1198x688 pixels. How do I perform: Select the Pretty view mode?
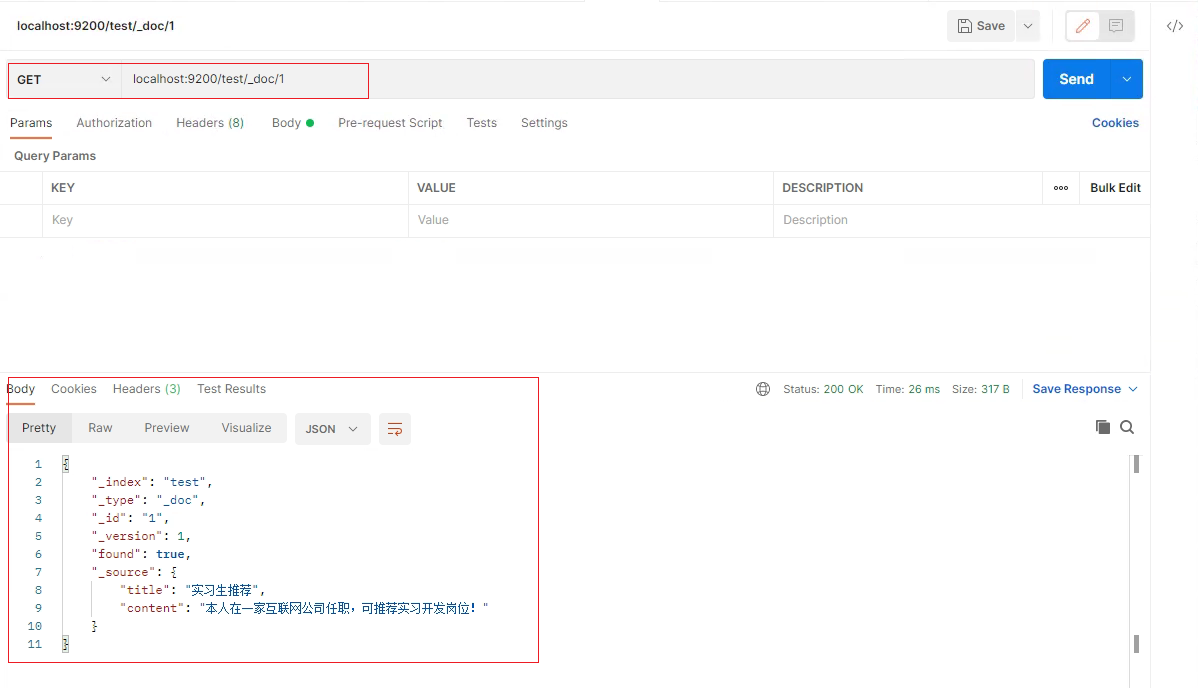click(x=39, y=428)
